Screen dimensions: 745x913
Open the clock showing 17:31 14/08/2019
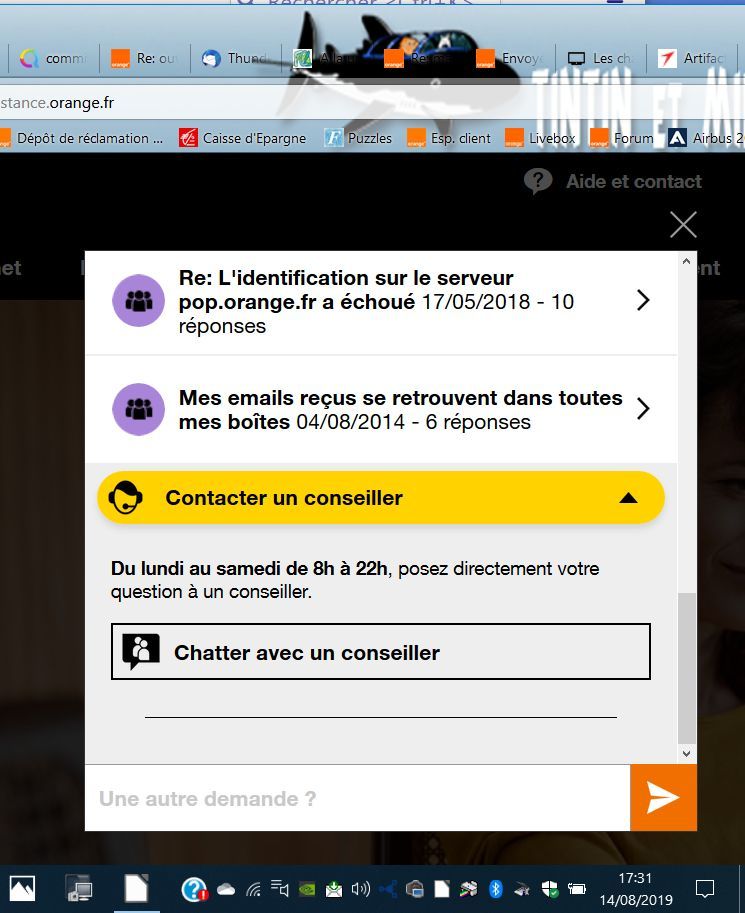tap(635, 889)
